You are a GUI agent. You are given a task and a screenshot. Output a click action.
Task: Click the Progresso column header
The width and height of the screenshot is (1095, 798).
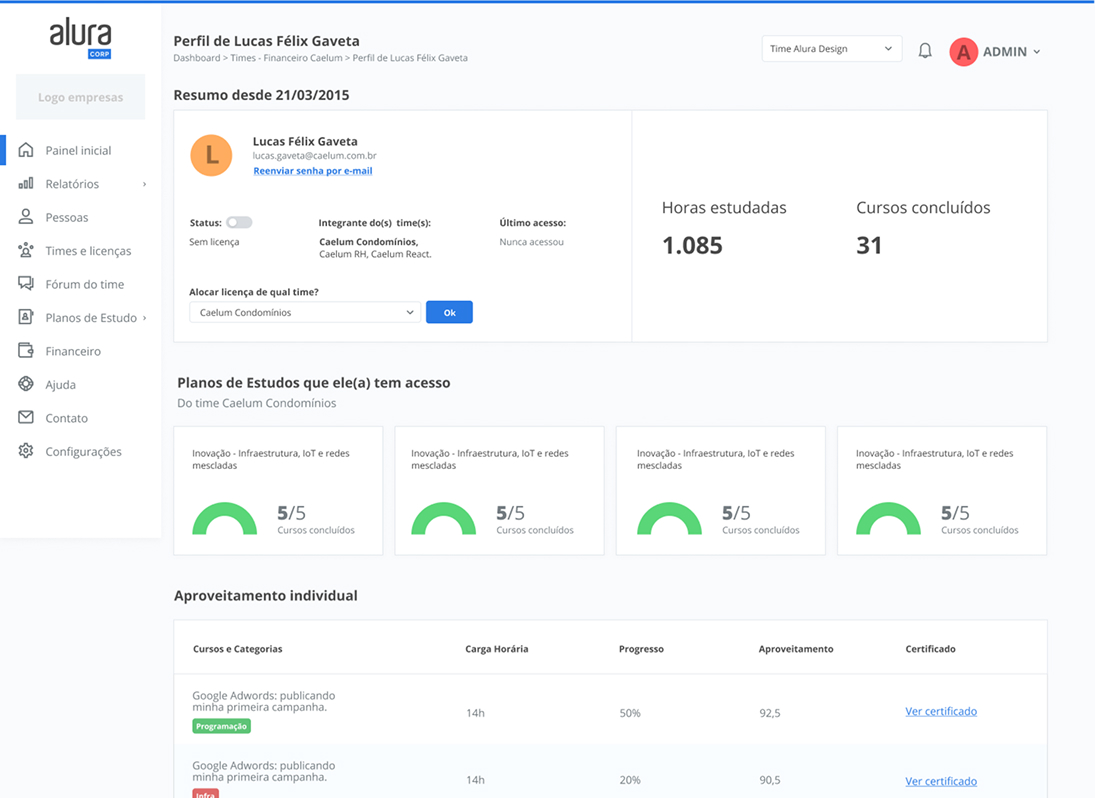[x=641, y=649]
